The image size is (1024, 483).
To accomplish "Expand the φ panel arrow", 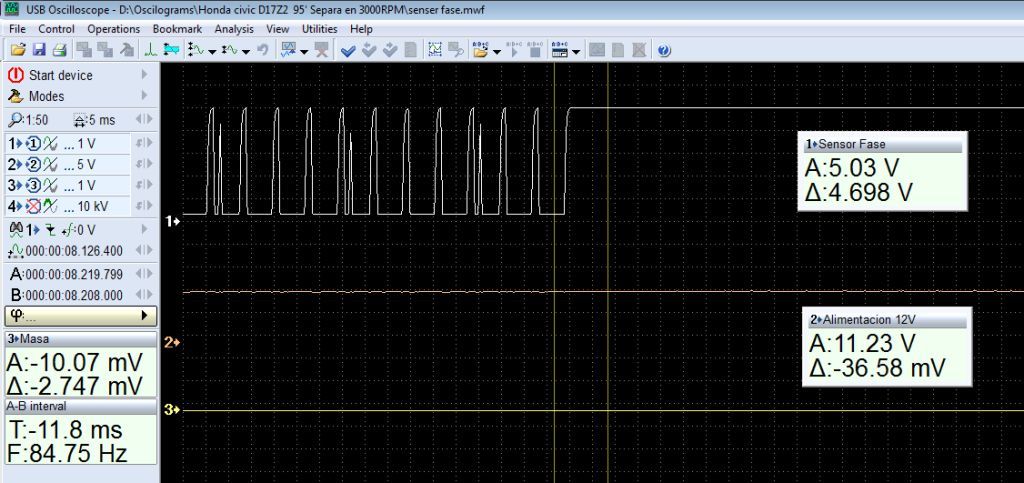I will click(x=144, y=316).
